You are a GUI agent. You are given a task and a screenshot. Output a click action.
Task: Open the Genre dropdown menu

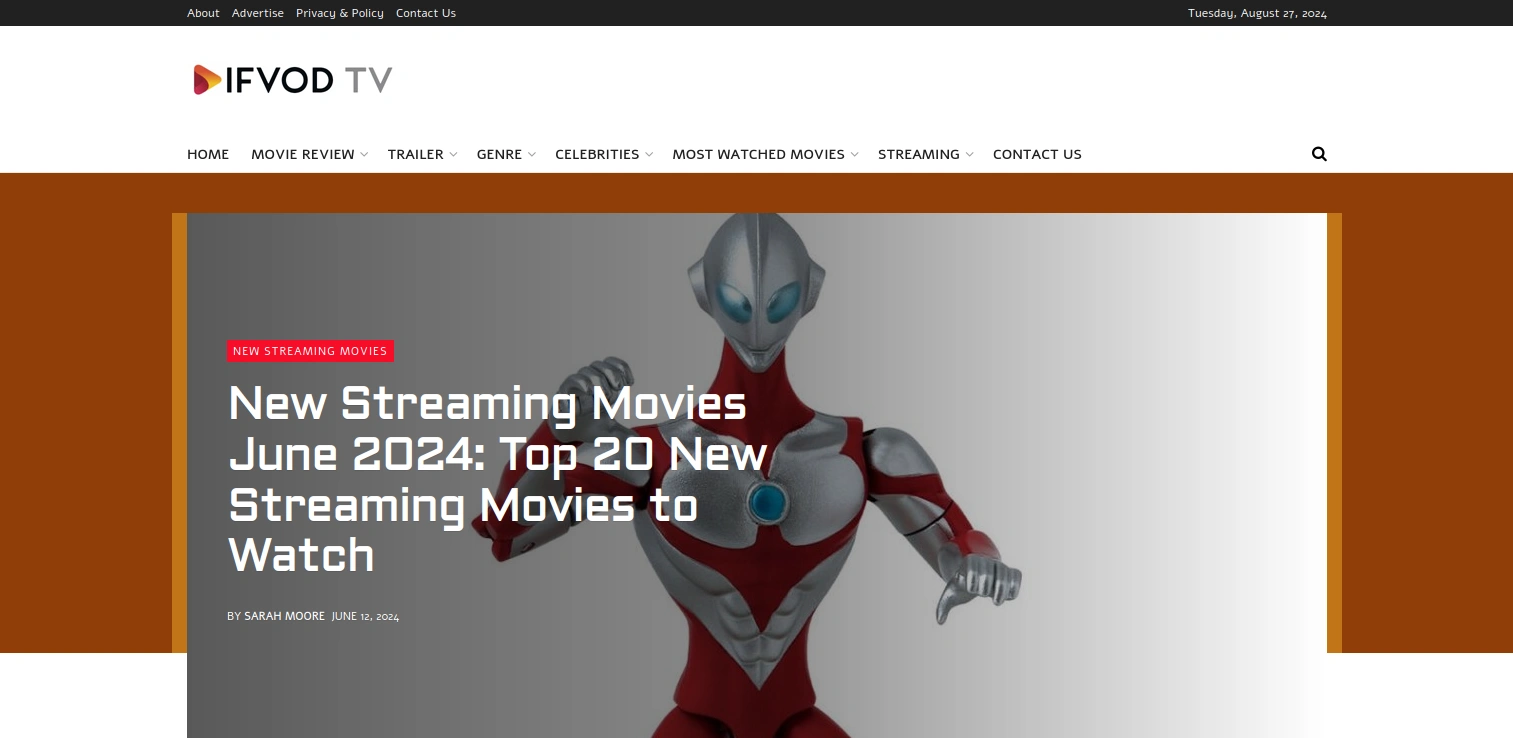[505, 154]
